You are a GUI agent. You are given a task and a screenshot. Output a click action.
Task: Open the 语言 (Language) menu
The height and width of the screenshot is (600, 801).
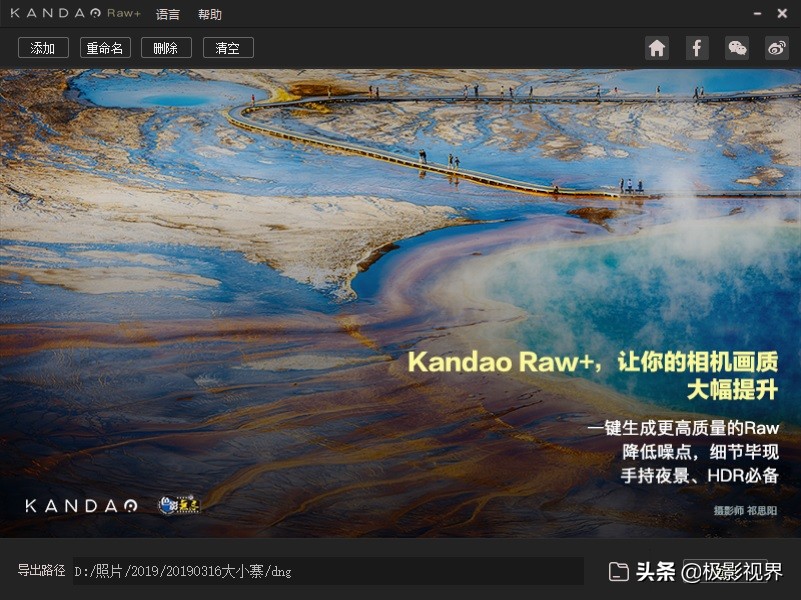(166, 13)
